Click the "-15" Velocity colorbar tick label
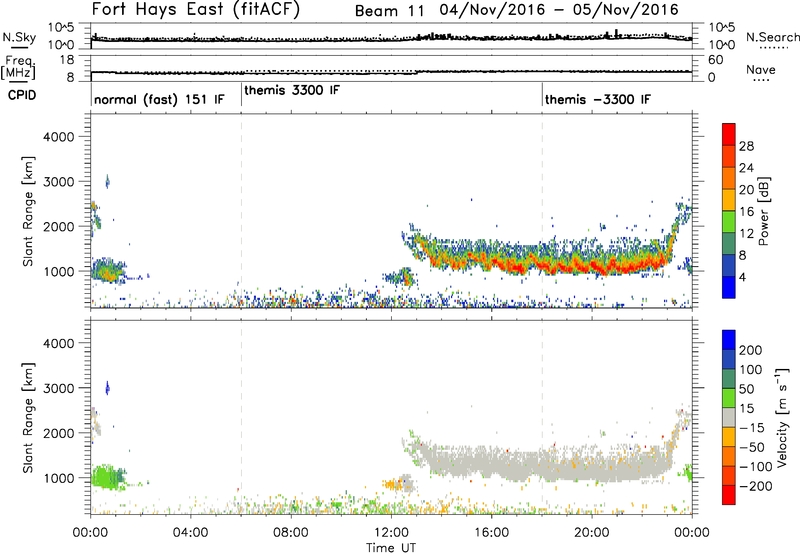This screenshot has height=554, width=800. point(751,428)
